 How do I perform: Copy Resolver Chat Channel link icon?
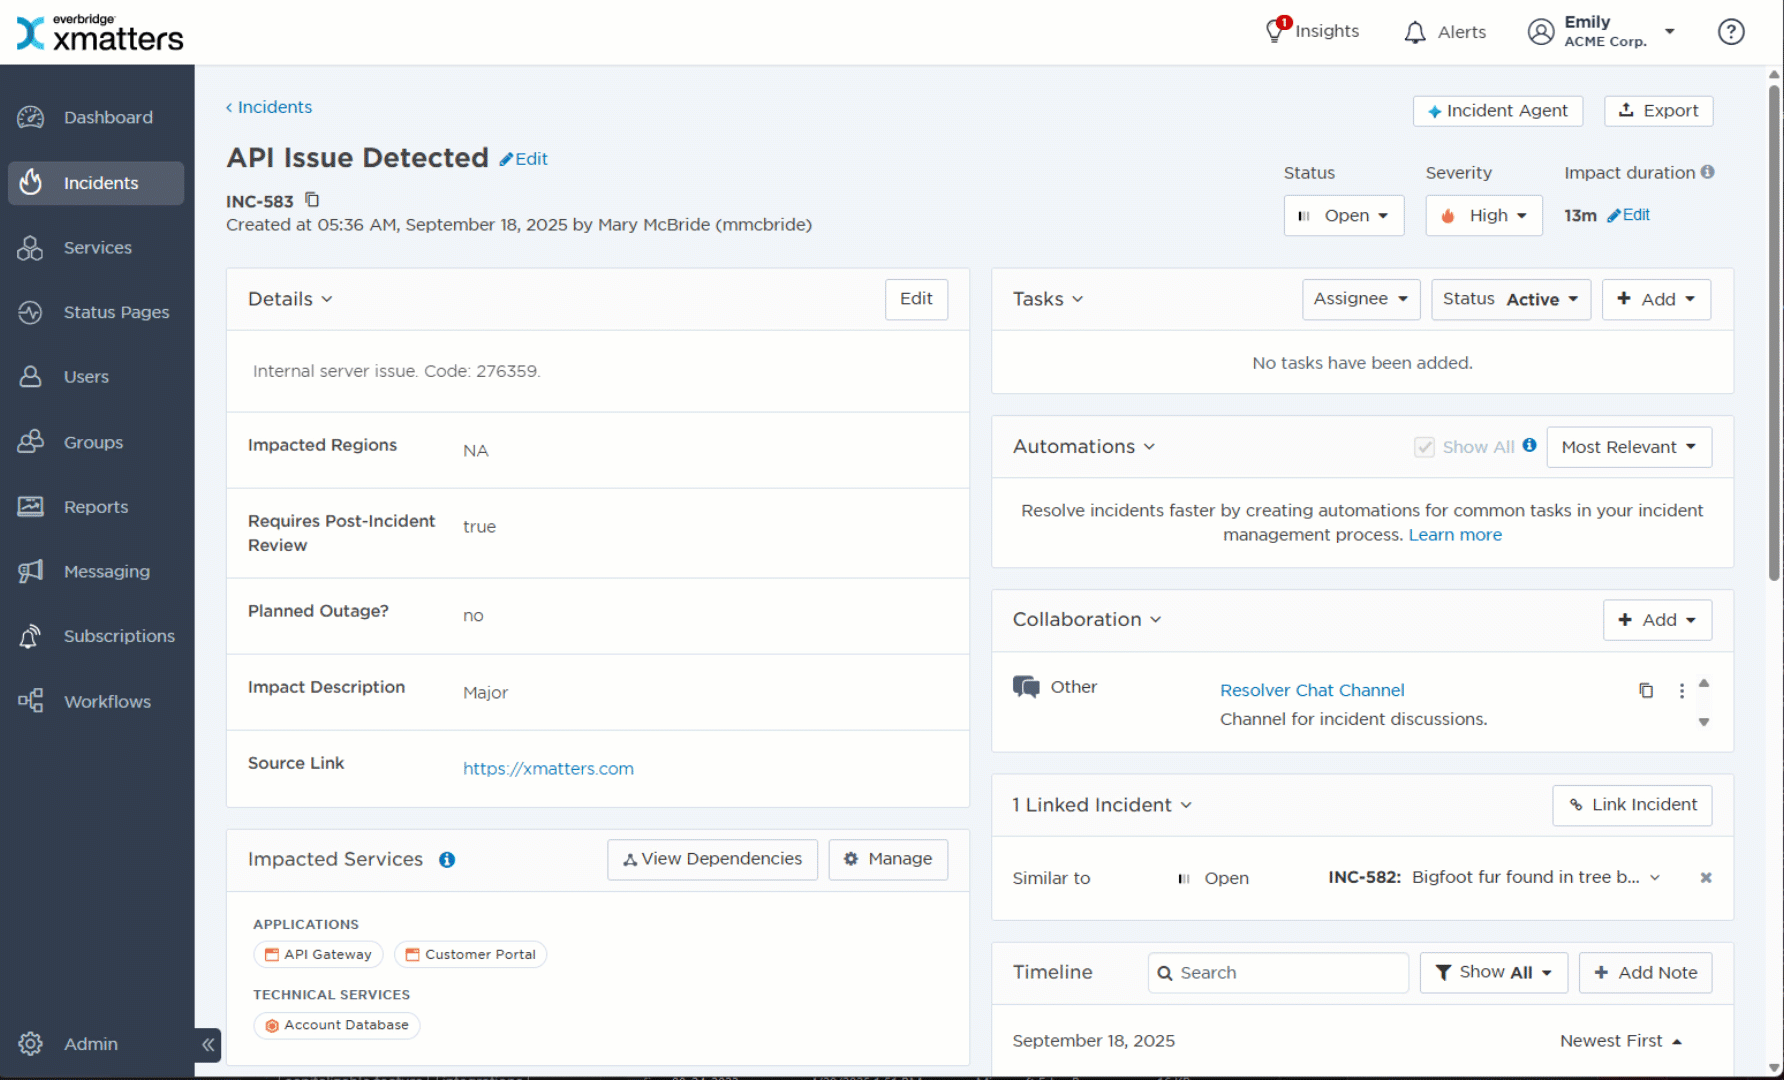click(x=1646, y=690)
